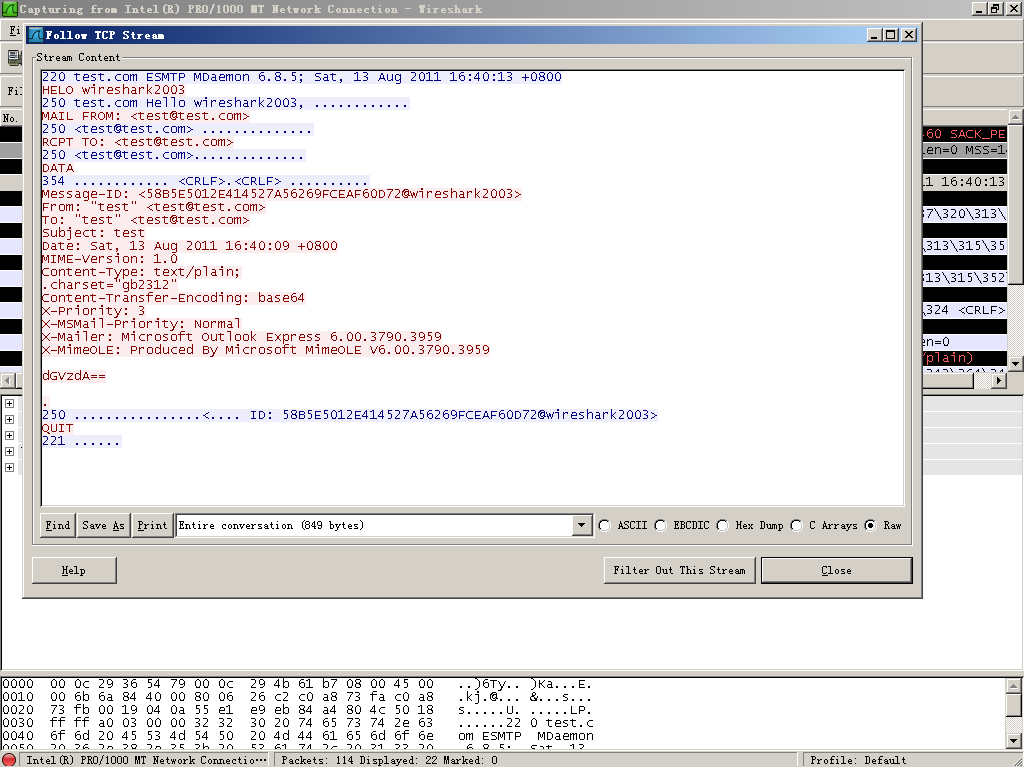This screenshot has height=768, width=1024.
Task: Click the 'From: "test"' header line
Action: 153,208
